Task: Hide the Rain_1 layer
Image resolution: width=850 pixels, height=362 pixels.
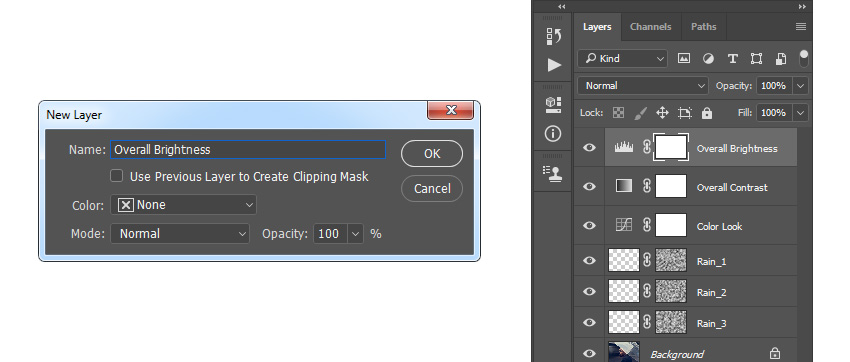Action: [589, 261]
